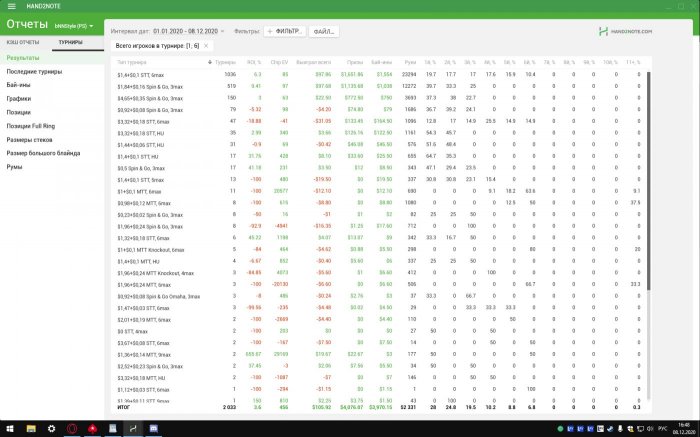Image resolution: width=700 pixels, height=437 pixels.
Task: Select the $0,5 Spin & Go, 3max row
Action: point(379,168)
